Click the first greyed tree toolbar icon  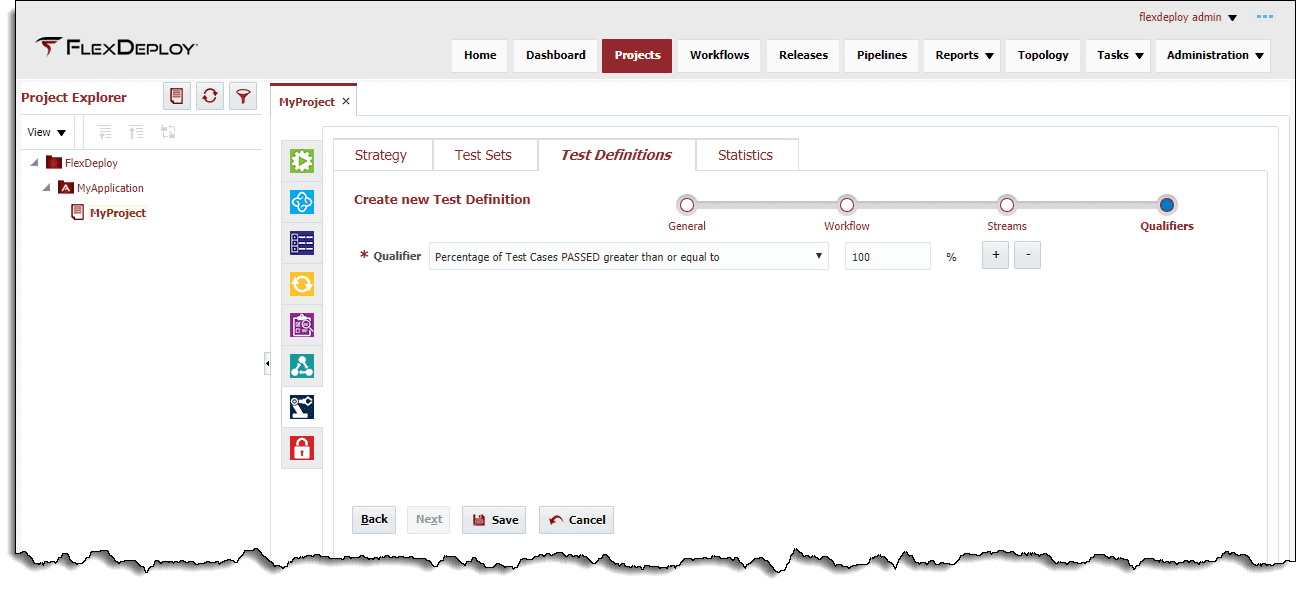click(x=105, y=132)
